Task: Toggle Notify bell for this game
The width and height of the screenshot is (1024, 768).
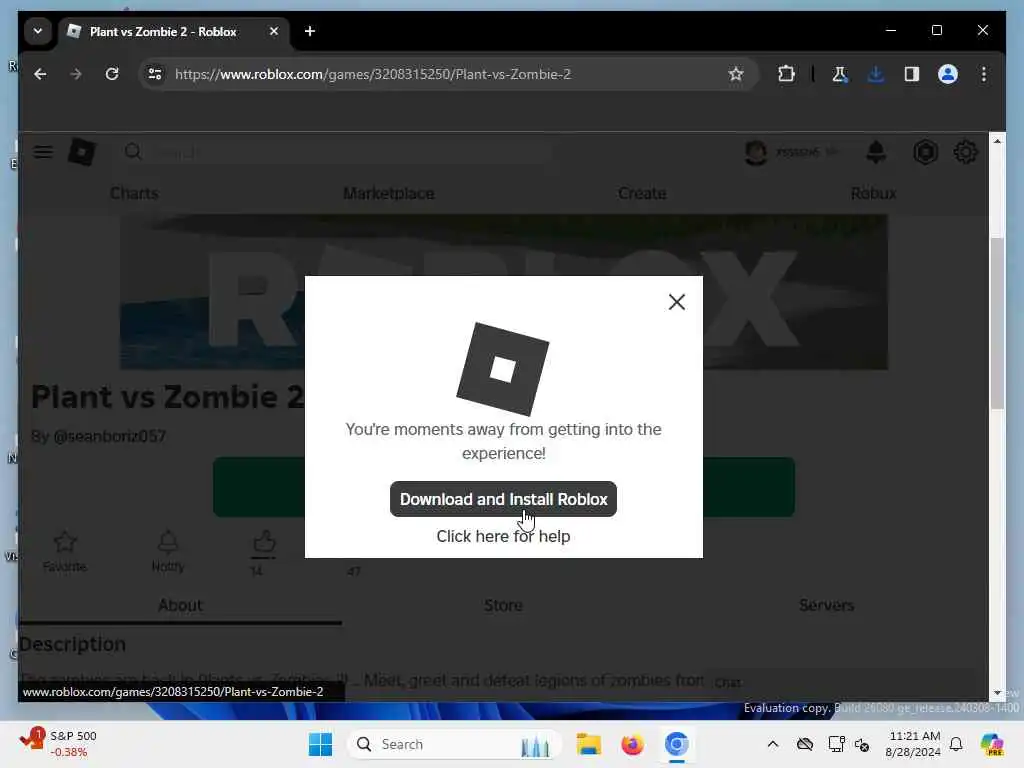Action: pos(168,551)
